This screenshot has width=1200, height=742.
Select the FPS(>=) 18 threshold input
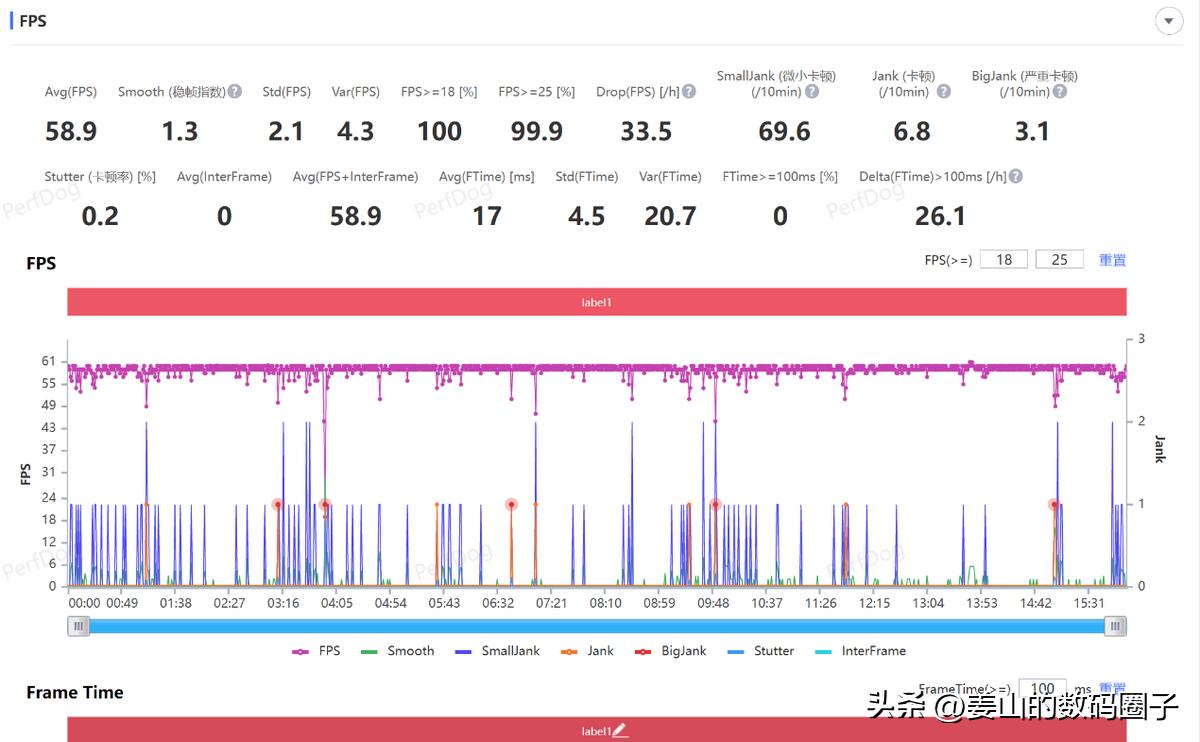[1003, 259]
